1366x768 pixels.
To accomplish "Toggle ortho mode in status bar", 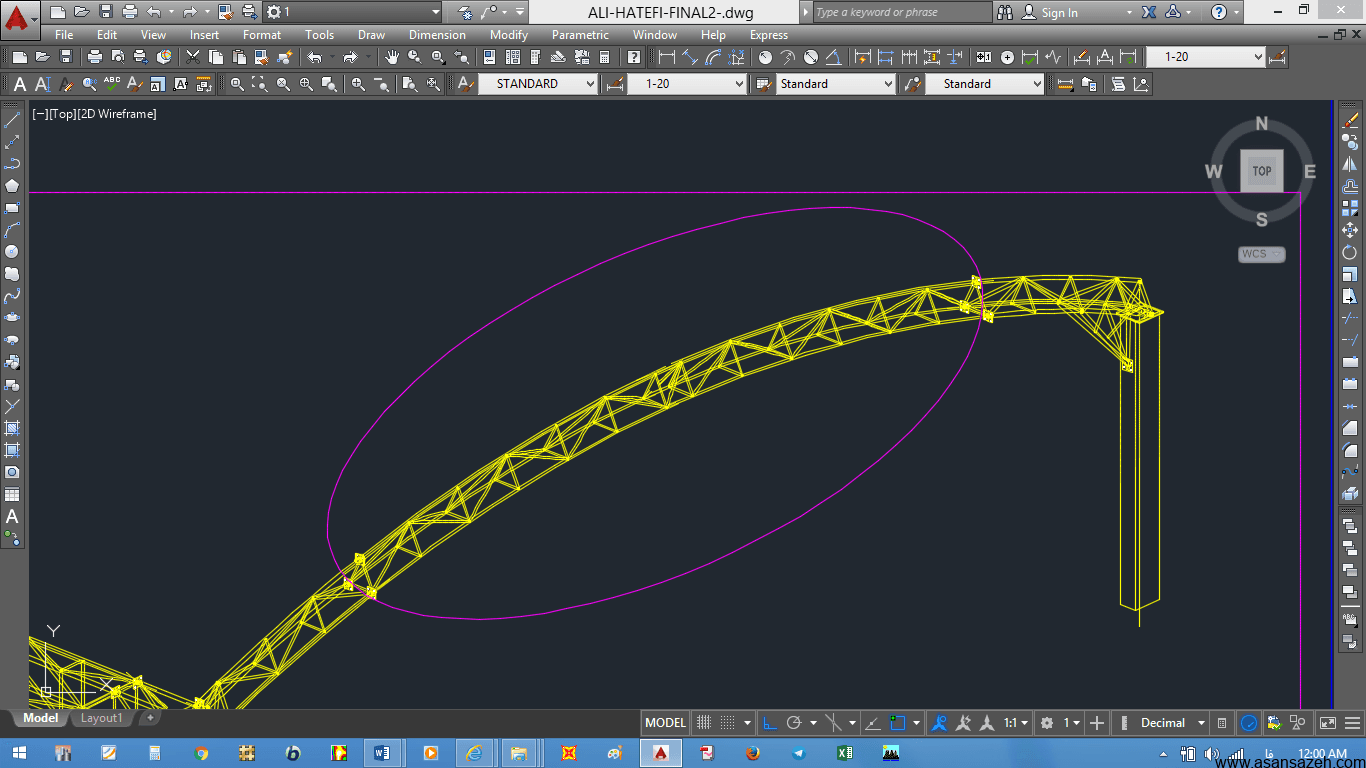I will pos(770,722).
